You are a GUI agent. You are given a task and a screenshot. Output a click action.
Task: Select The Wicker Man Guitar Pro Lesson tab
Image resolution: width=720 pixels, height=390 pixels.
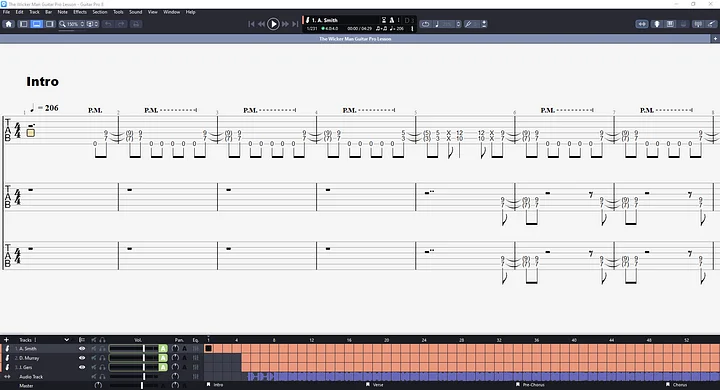pyautogui.click(x=355, y=39)
